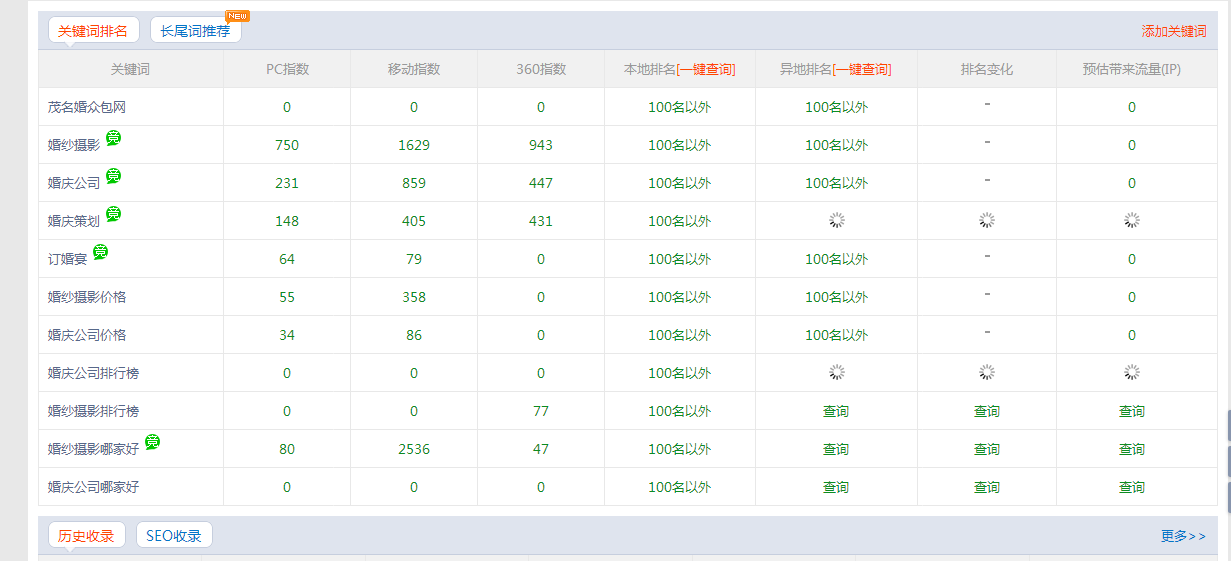Click 查询 under 排名变化 for 婚庆公司哪家好
The height and width of the screenshot is (561, 1231).
click(987, 487)
